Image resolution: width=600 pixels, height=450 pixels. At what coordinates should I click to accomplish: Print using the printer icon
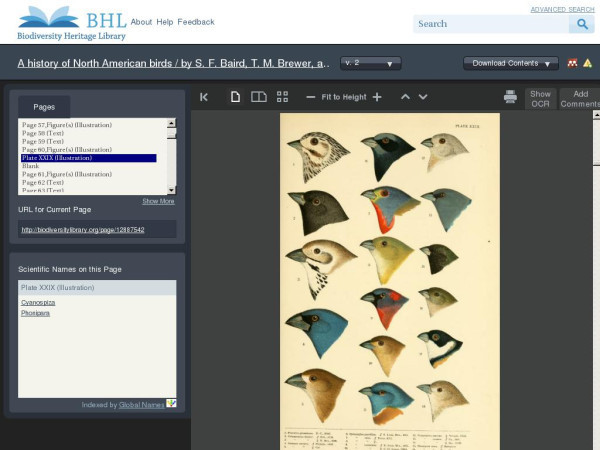[510, 97]
